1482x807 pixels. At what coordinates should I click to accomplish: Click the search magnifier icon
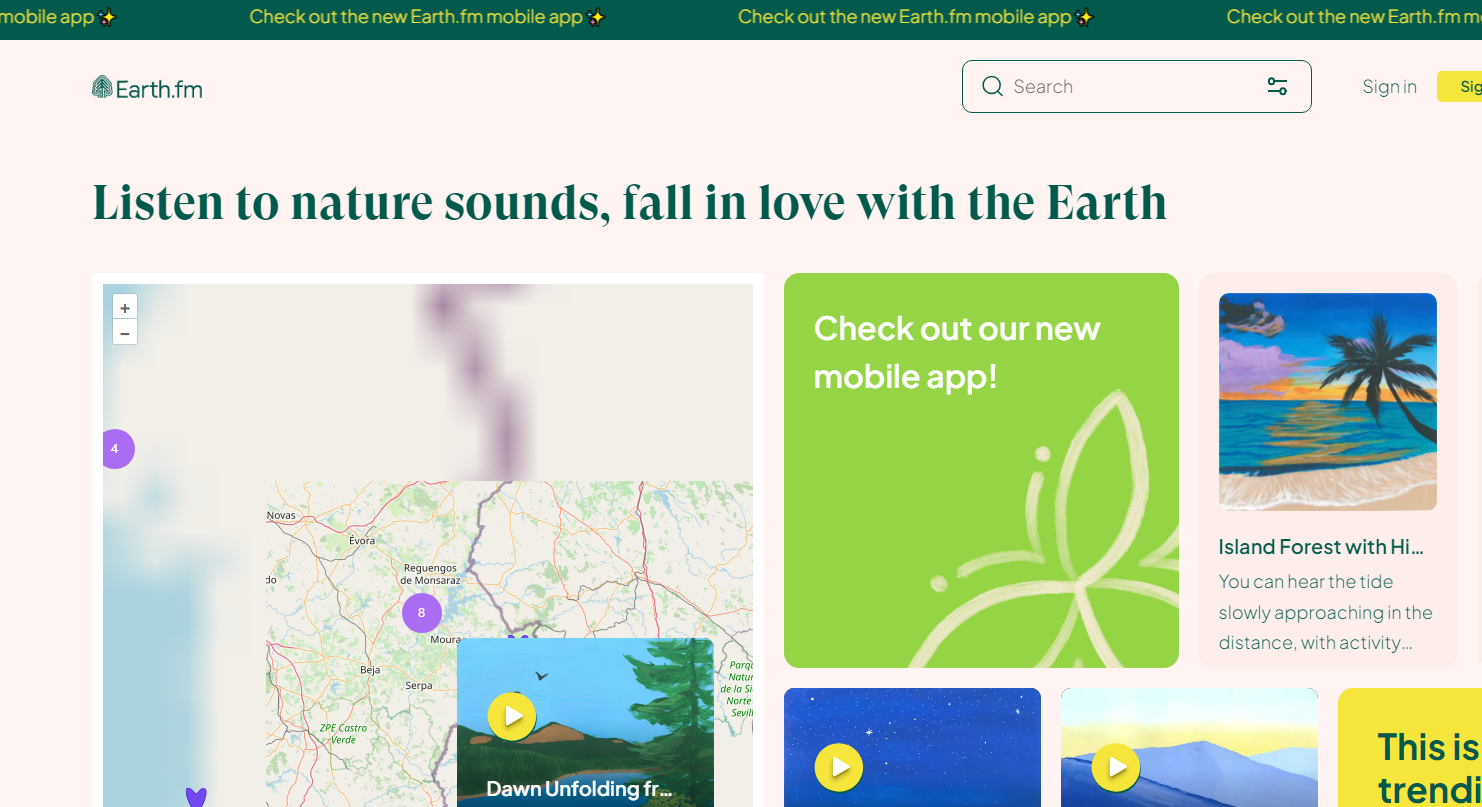[992, 86]
